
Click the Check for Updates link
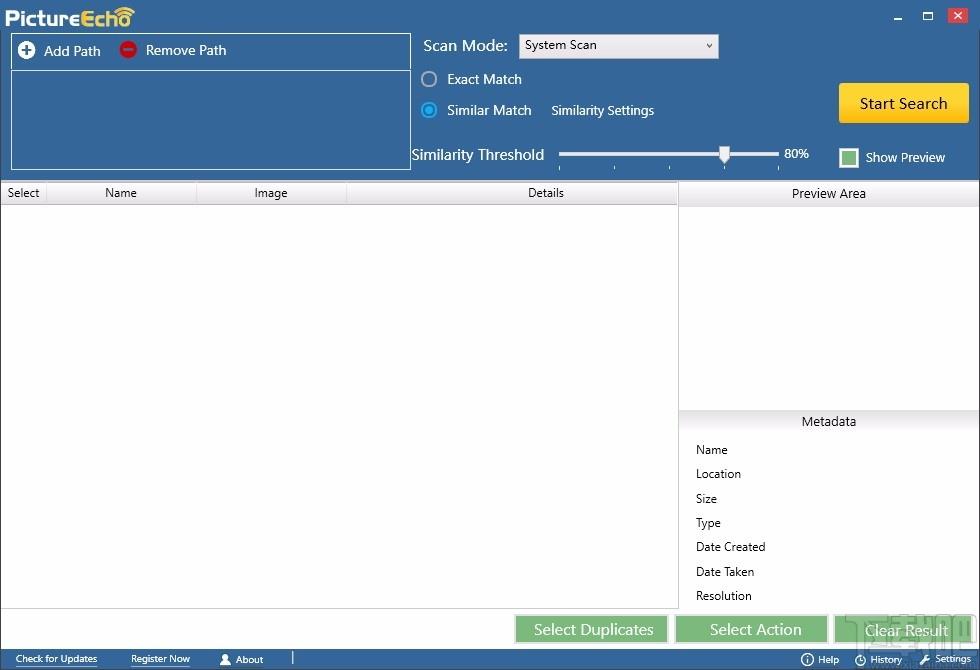(x=56, y=659)
